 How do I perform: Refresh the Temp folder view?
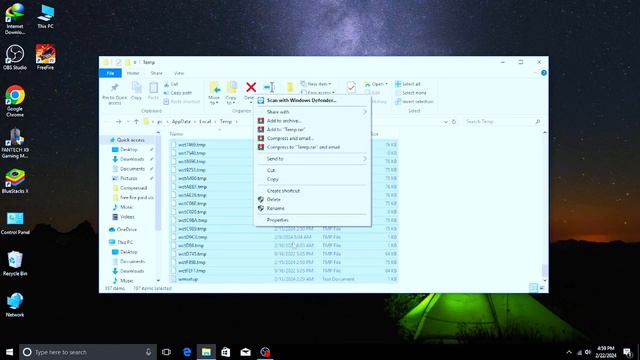point(453,122)
